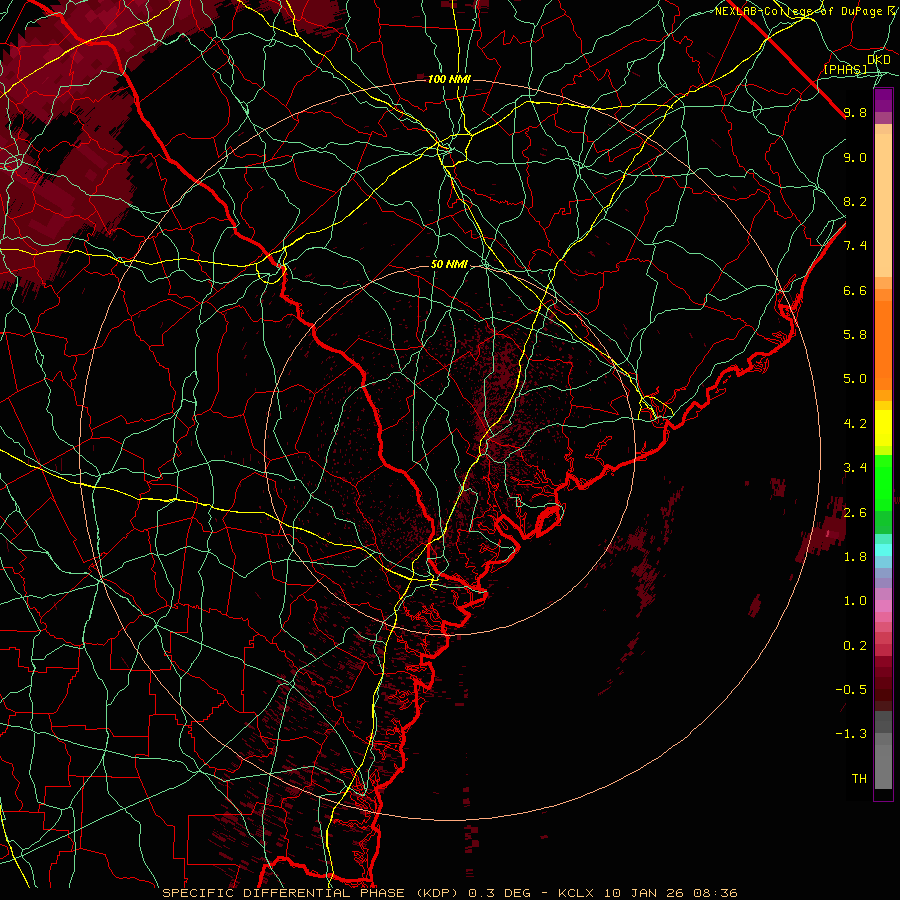Click the -1.3 value on the color scale
This screenshot has width=900, height=900.
(851, 734)
